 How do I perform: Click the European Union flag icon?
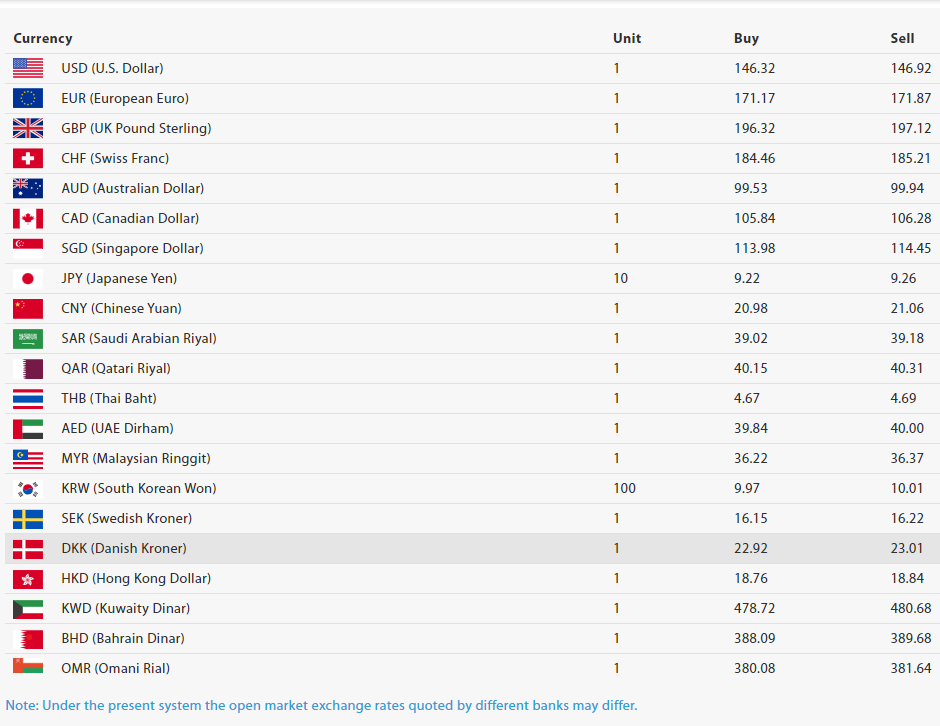coord(28,98)
